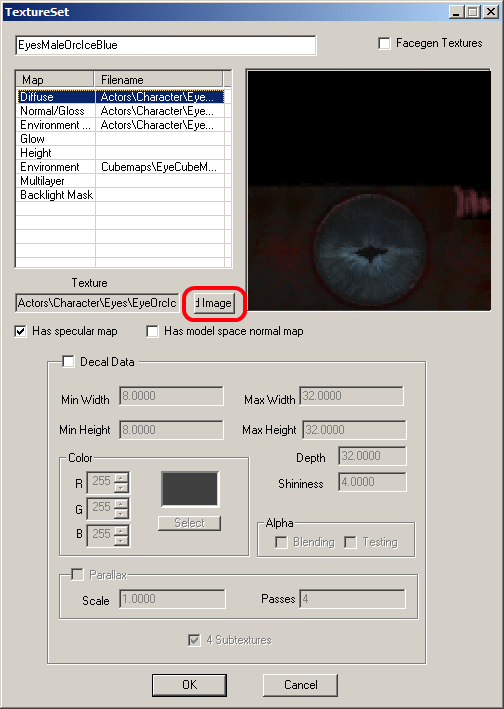504x709 pixels.
Task: Click the Depth field
Action: pos(372,456)
